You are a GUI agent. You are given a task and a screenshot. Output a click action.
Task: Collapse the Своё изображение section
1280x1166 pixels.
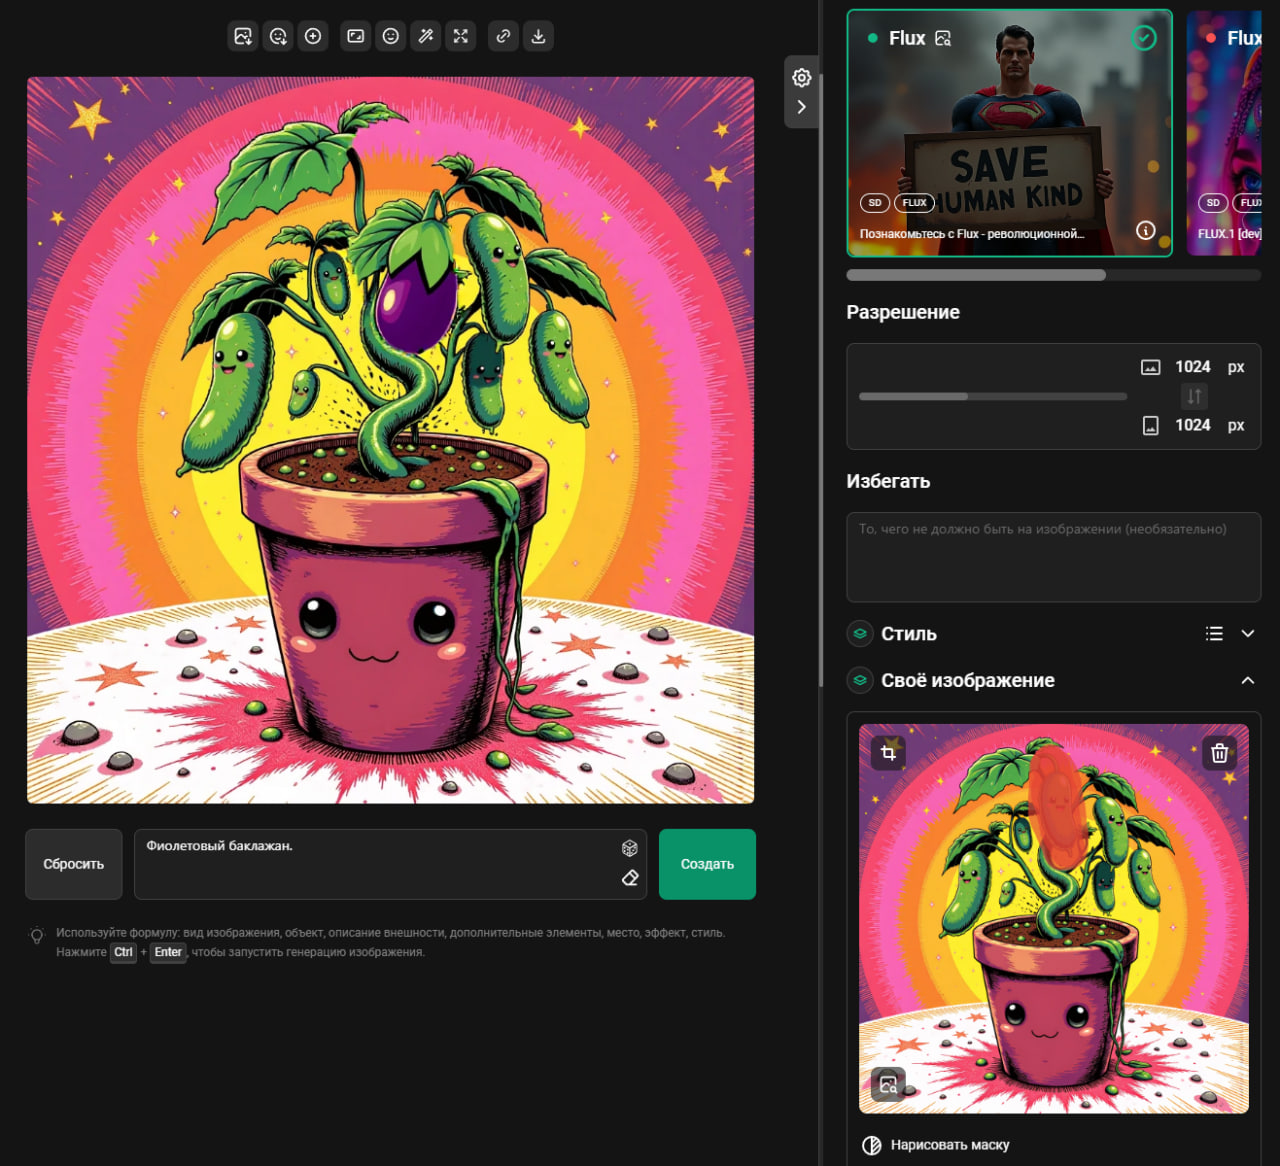pyautogui.click(x=1248, y=680)
